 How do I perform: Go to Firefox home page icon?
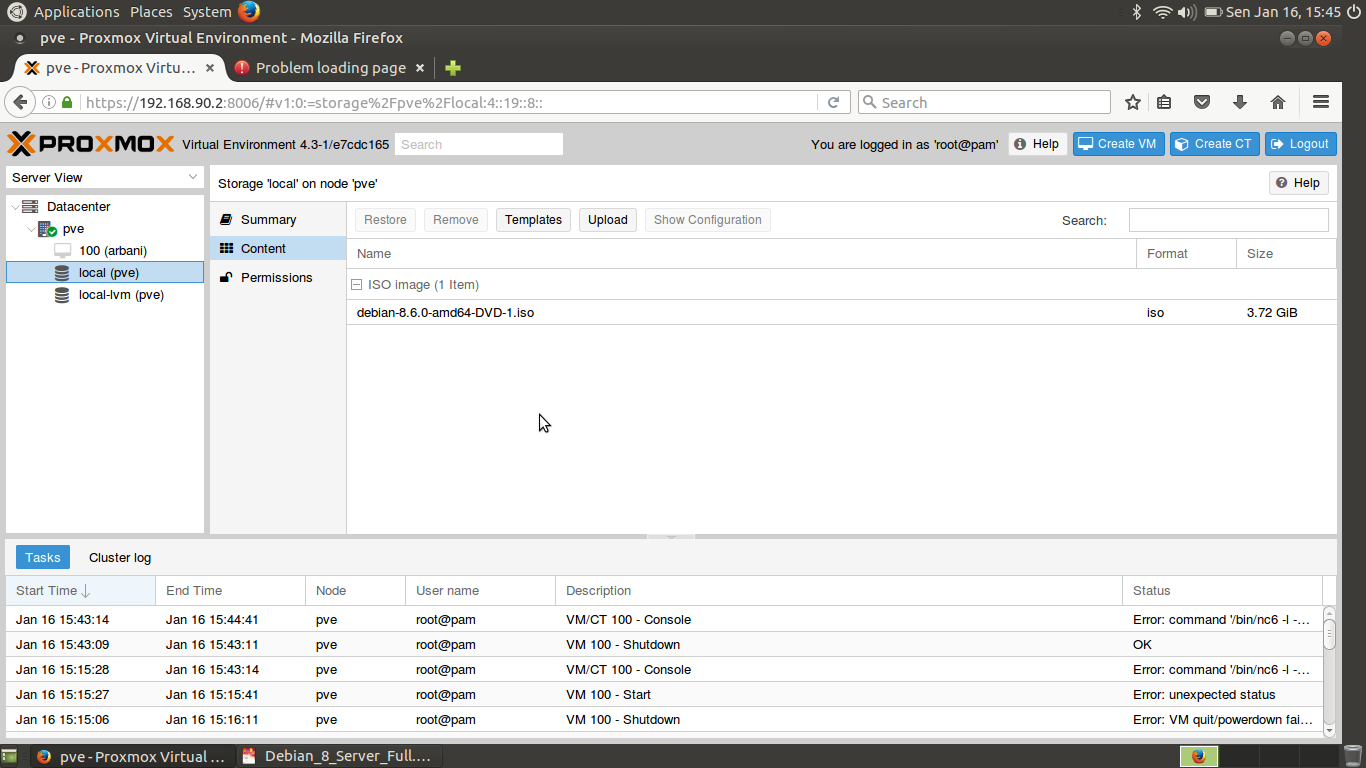[1278, 102]
